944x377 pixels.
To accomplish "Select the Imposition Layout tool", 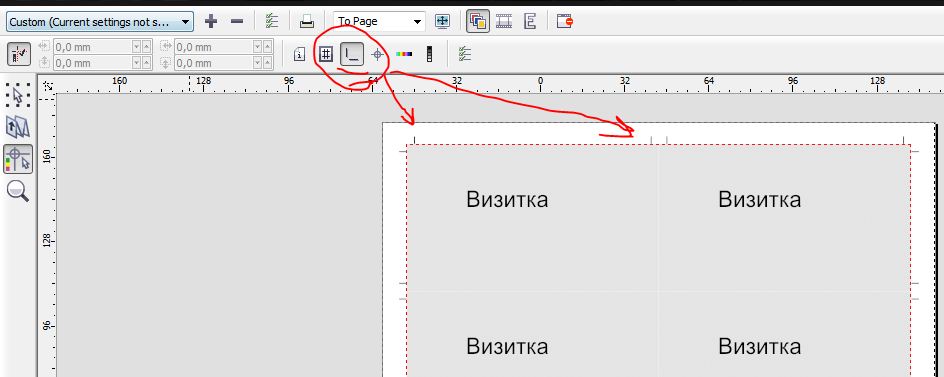I will click(18, 127).
